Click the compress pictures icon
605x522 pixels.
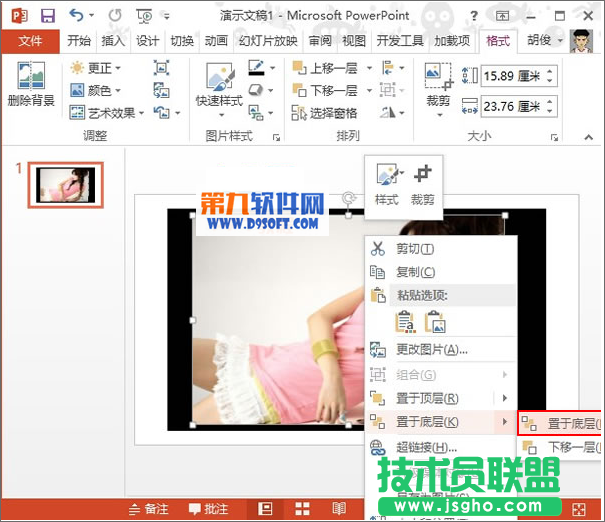point(161,68)
